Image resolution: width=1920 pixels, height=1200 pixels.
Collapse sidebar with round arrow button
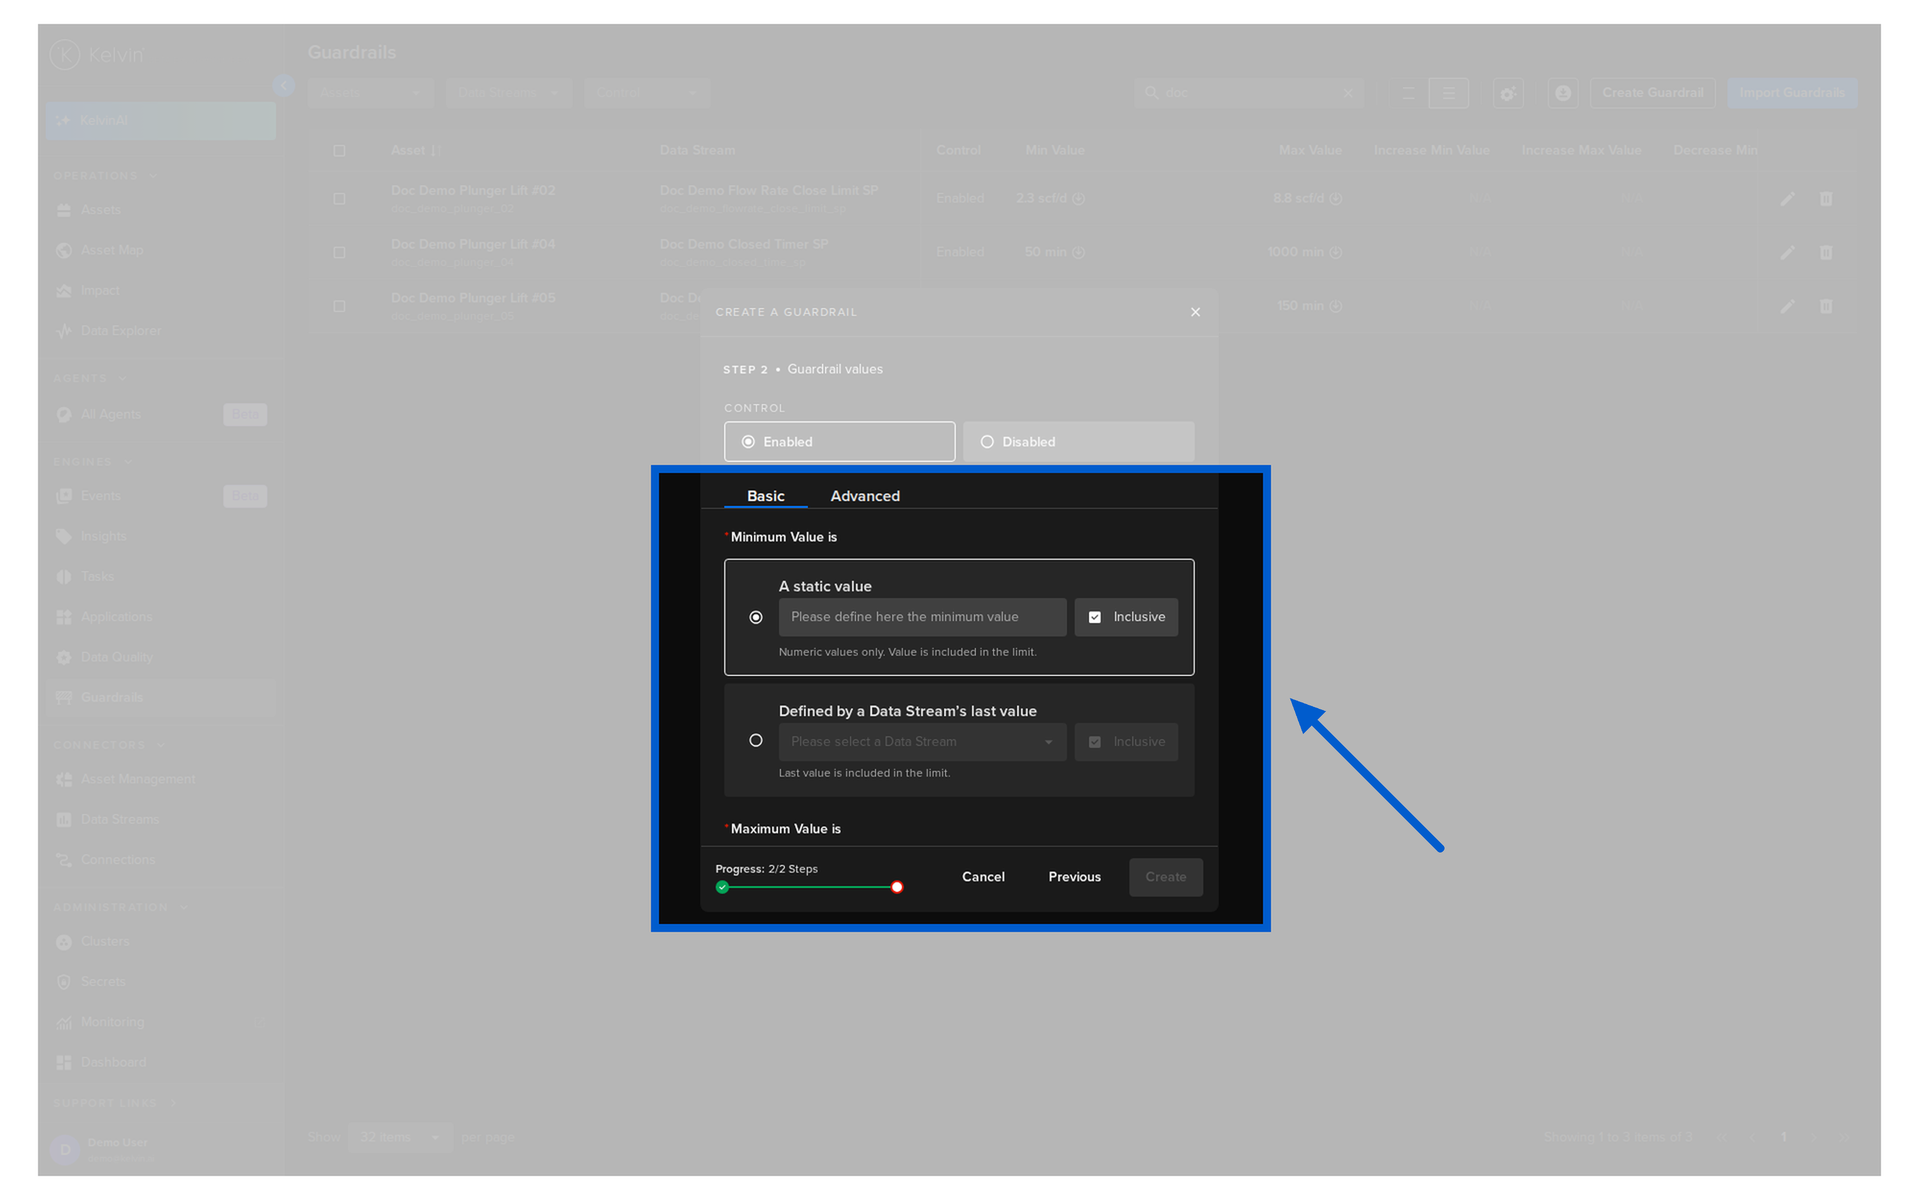pos(283,86)
